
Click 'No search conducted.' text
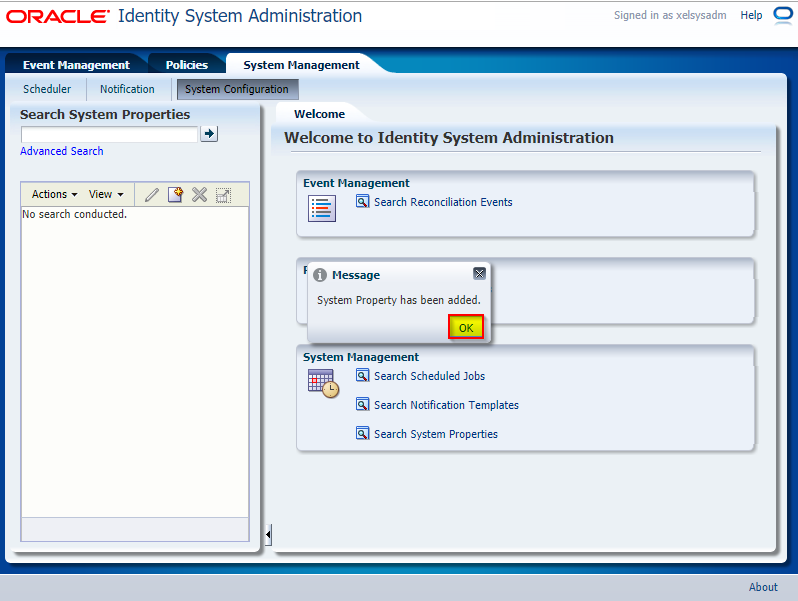[74, 214]
